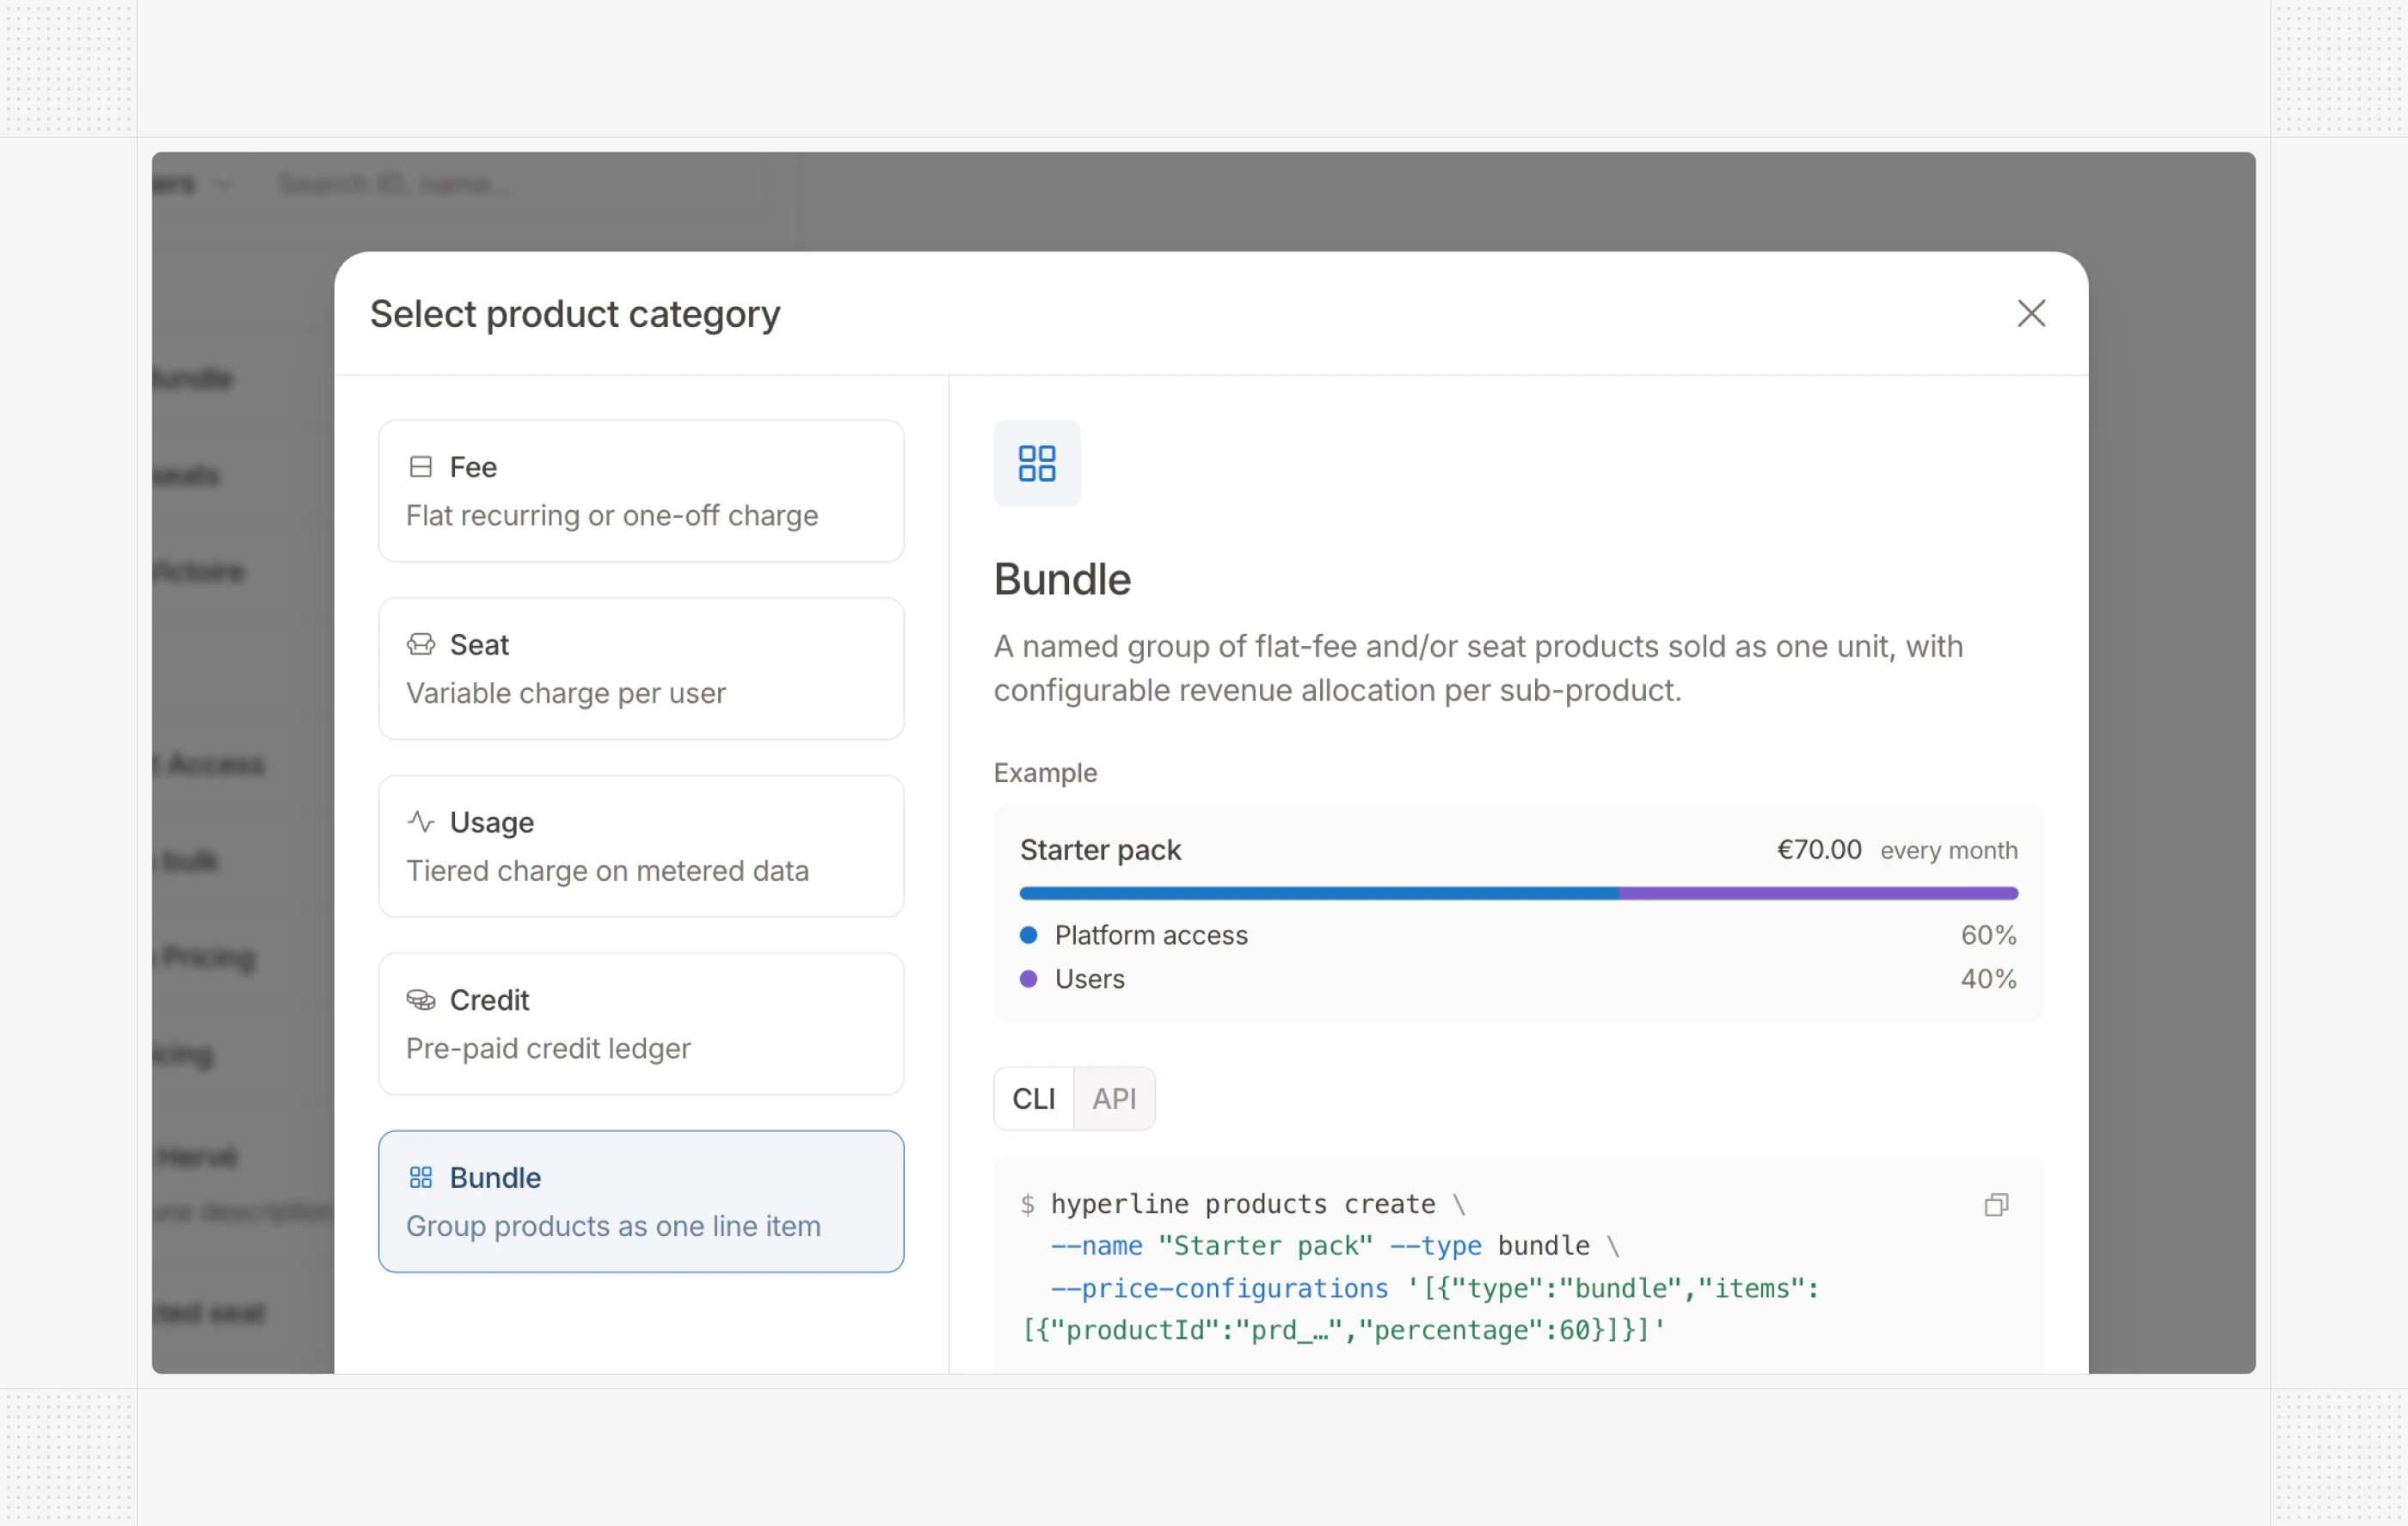Click 'Pre-paid credit ledger' description
Viewport: 2408px width, 1526px height.
tap(548, 1048)
